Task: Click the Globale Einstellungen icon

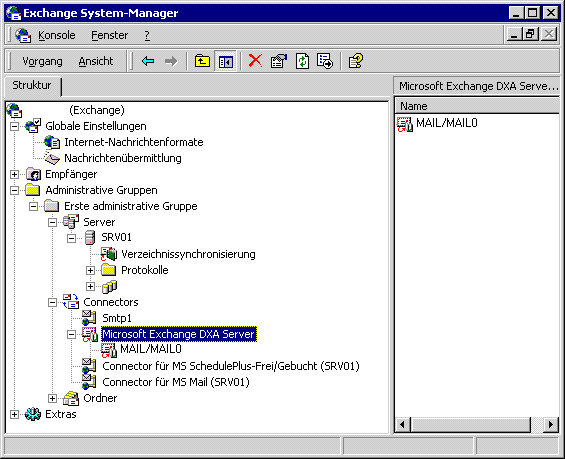Action: click(33, 126)
